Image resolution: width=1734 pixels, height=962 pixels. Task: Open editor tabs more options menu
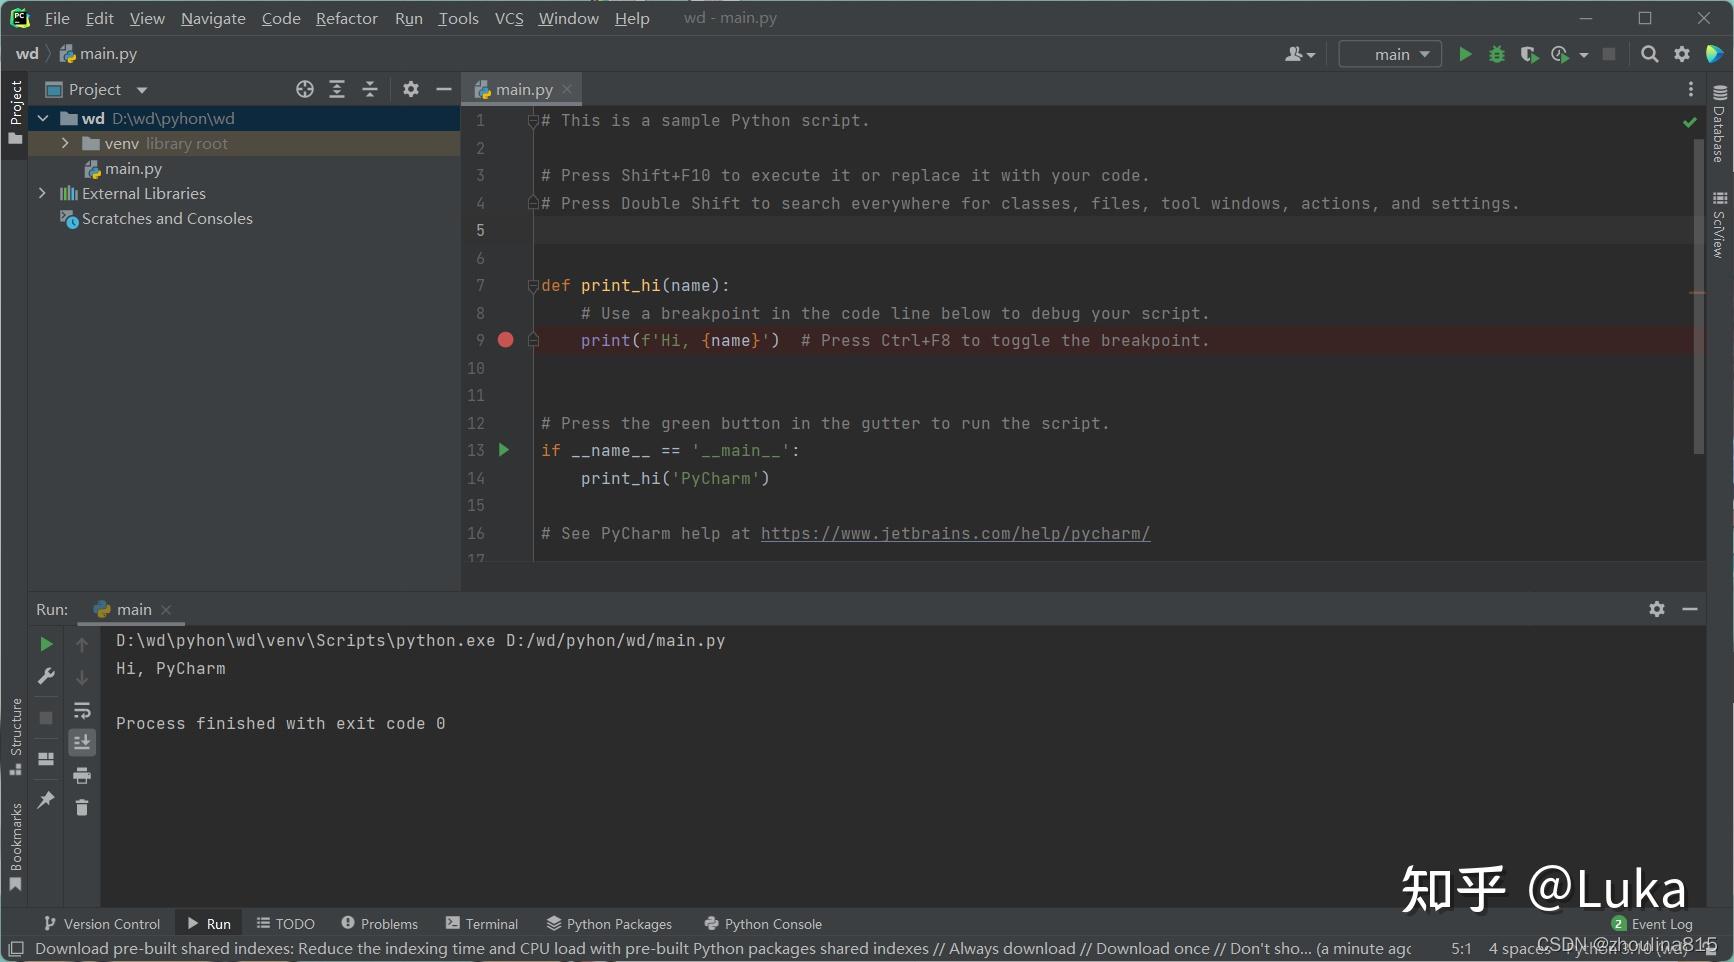1691,89
